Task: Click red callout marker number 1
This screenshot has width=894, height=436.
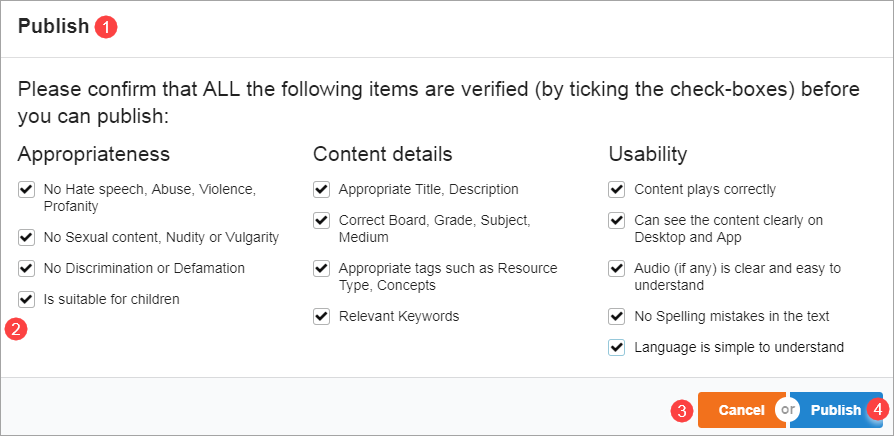Action: (x=106, y=28)
